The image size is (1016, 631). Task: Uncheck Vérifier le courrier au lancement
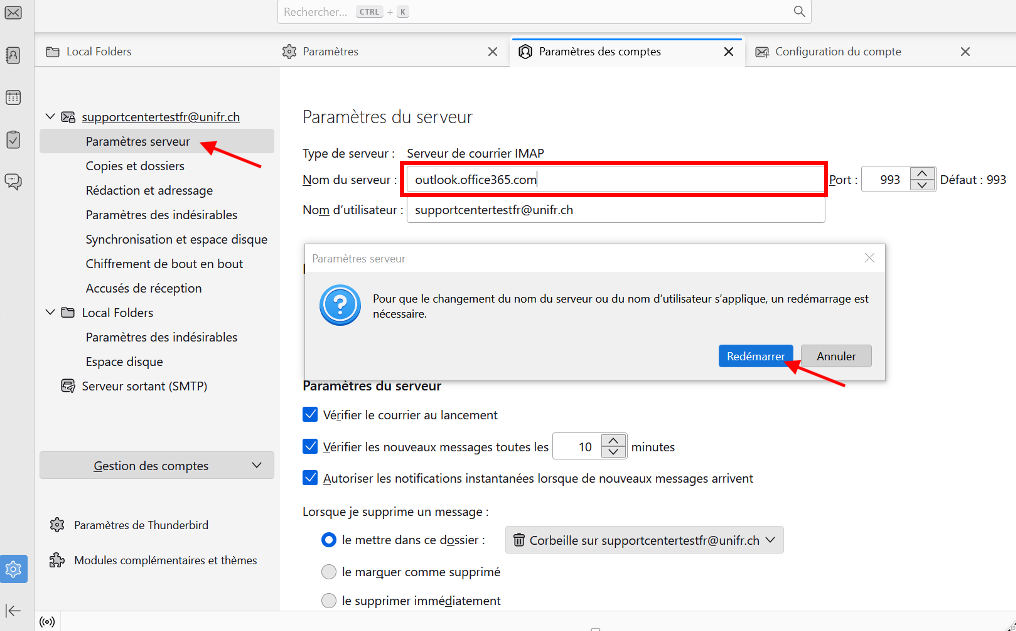click(310, 414)
